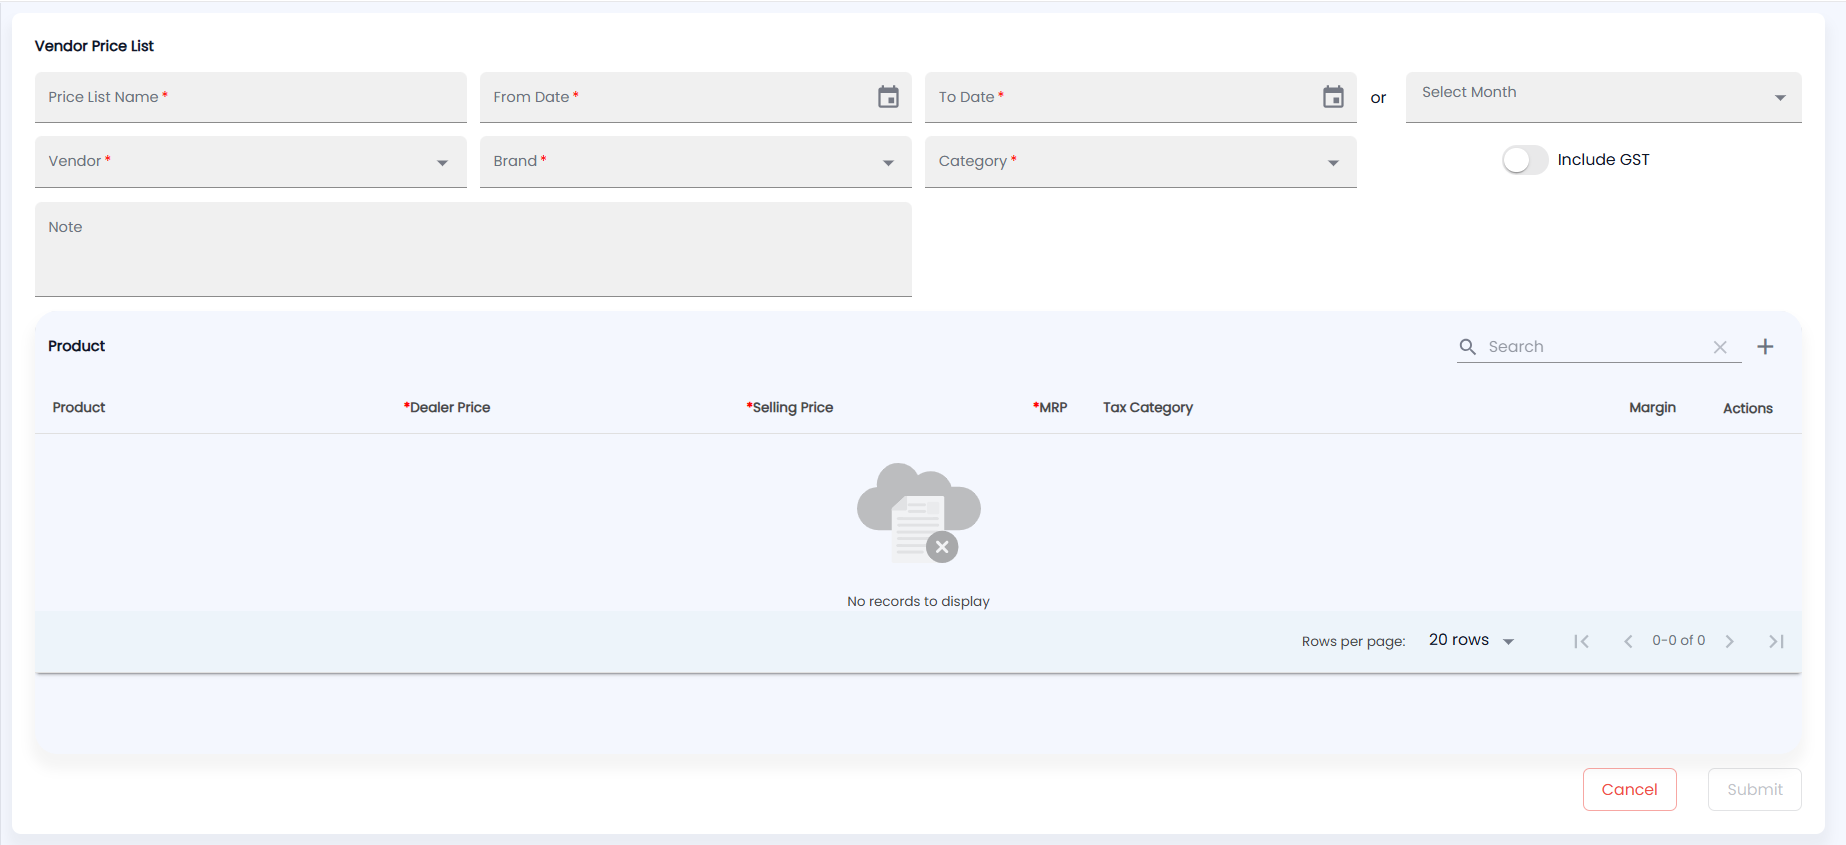Image resolution: width=1846 pixels, height=845 pixels.
Task: Click the Tax Category column header
Action: tap(1148, 407)
